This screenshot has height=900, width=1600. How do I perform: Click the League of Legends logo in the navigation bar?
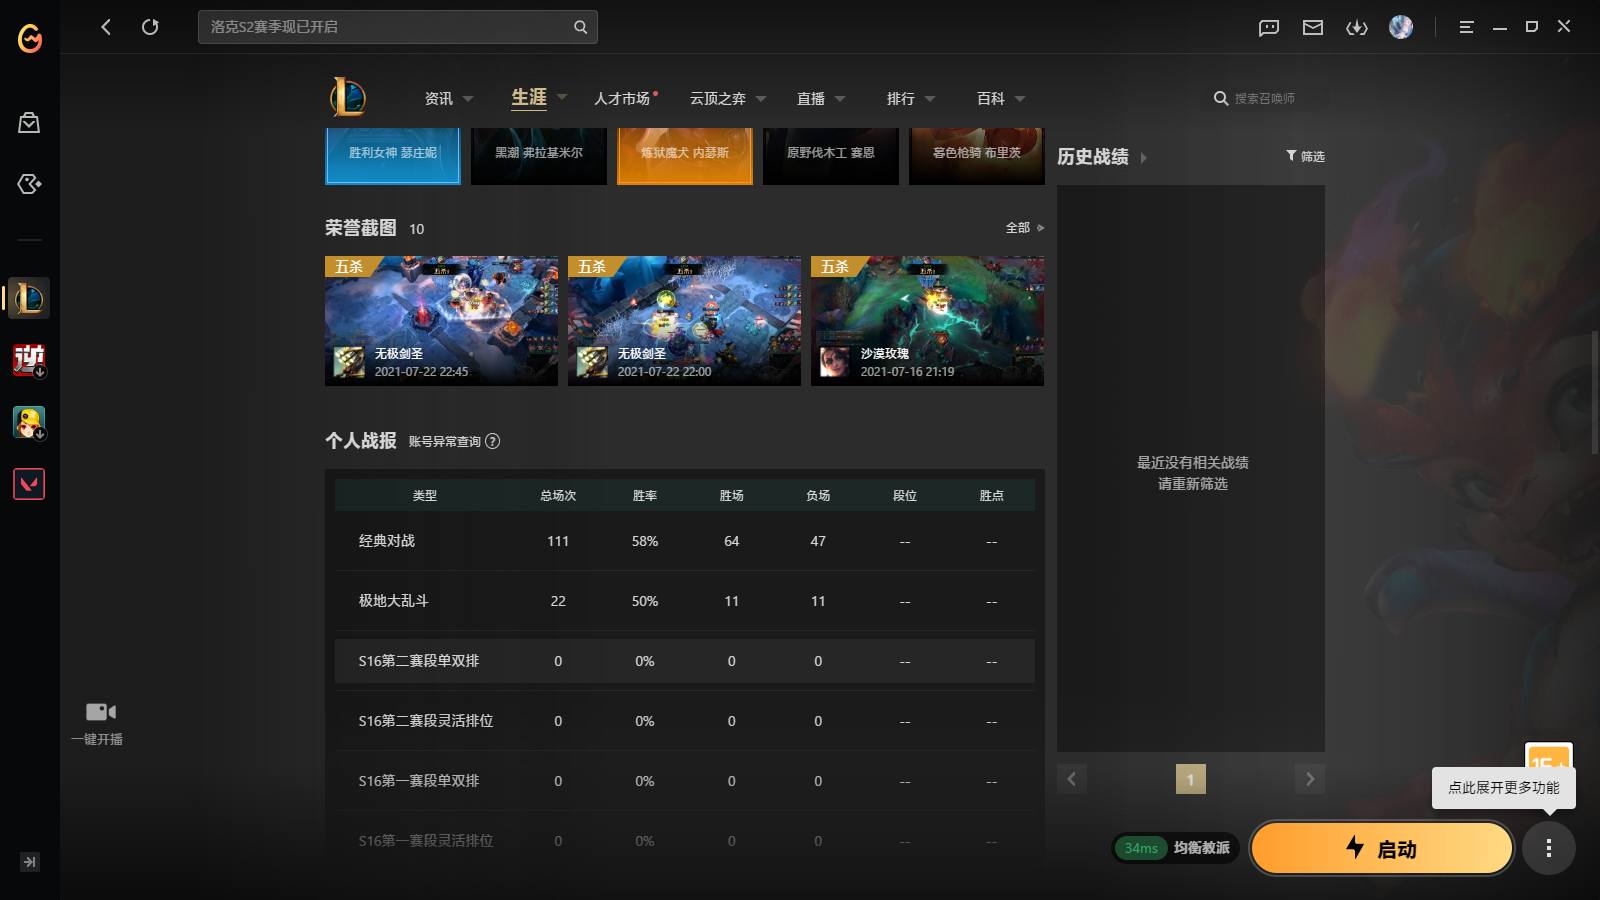click(348, 97)
